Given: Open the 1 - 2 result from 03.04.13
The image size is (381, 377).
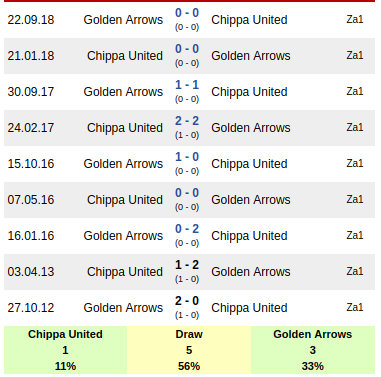Looking at the screenshot, I should (x=187, y=265).
